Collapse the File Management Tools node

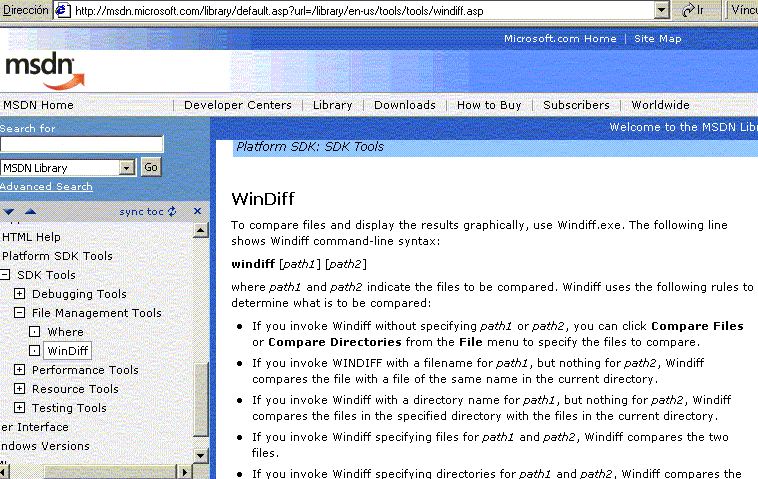(x=19, y=313)
